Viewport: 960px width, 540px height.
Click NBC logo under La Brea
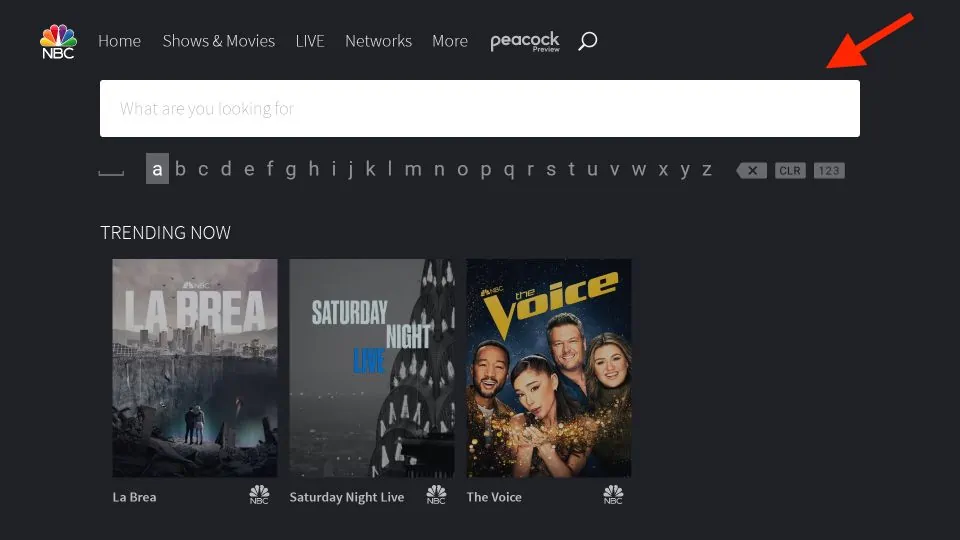click(259, 495)
